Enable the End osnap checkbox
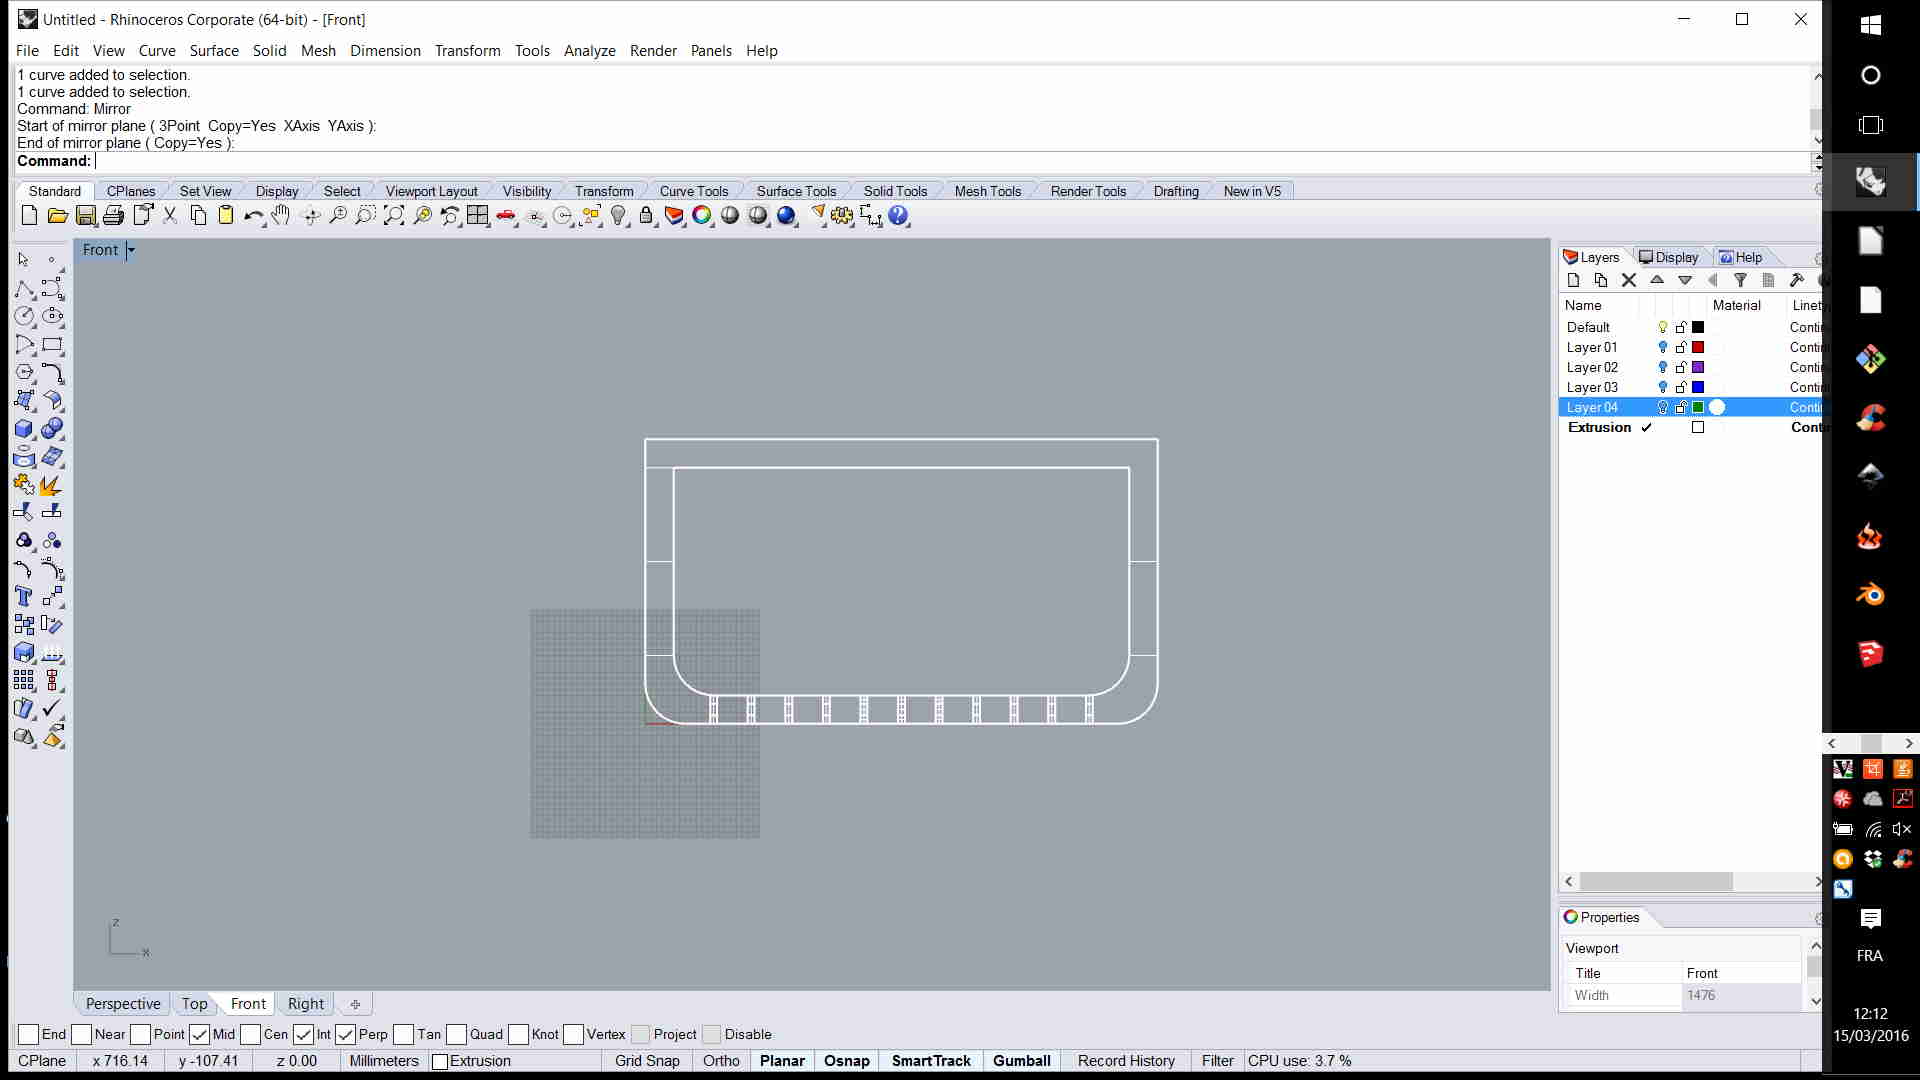1920x1080 pixels. pyautogui.click(x=29, y=1034)
